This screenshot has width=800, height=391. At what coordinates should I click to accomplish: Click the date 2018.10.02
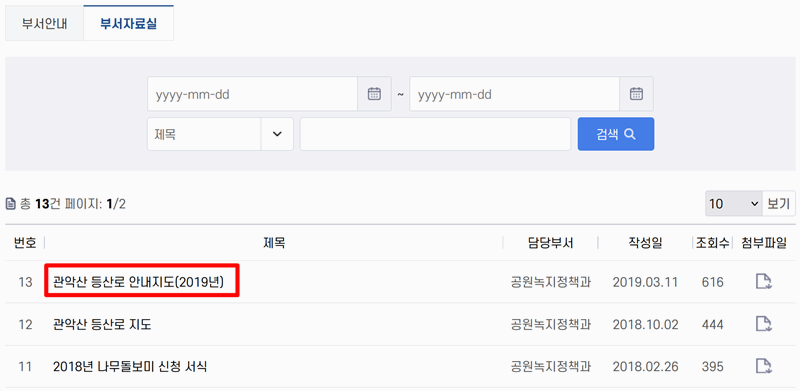point(645,324)
